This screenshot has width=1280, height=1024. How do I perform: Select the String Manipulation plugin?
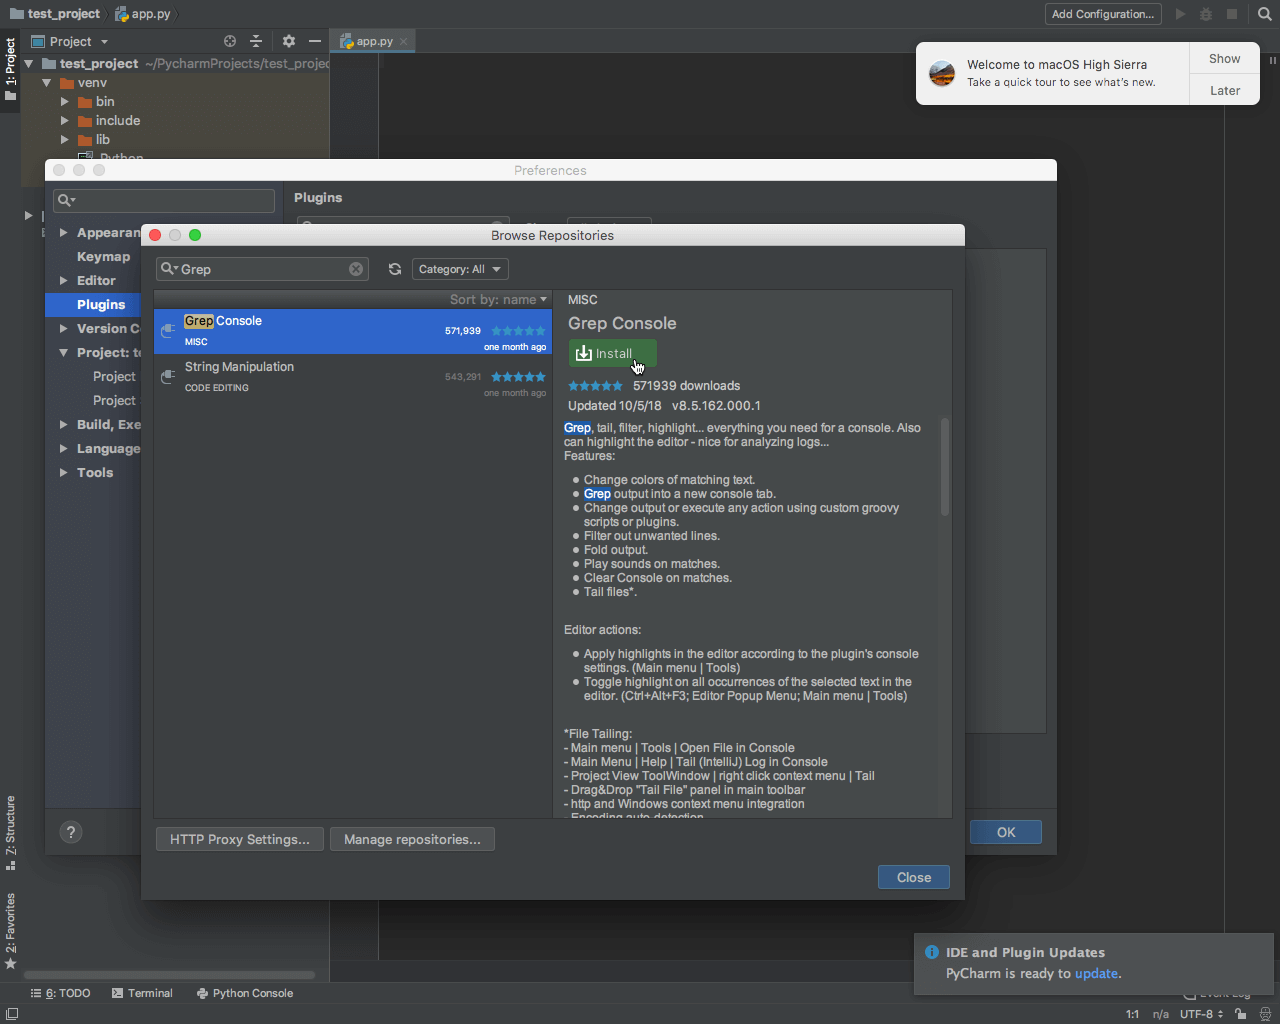353,377
